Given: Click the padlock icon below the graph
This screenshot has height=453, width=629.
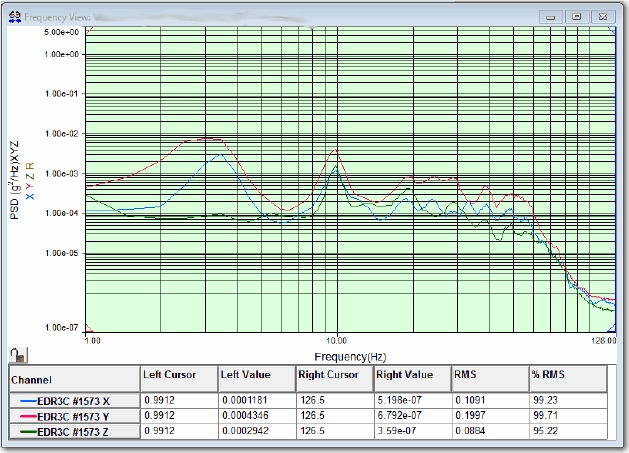Looking at the screenshot, I should click(14, 353).
